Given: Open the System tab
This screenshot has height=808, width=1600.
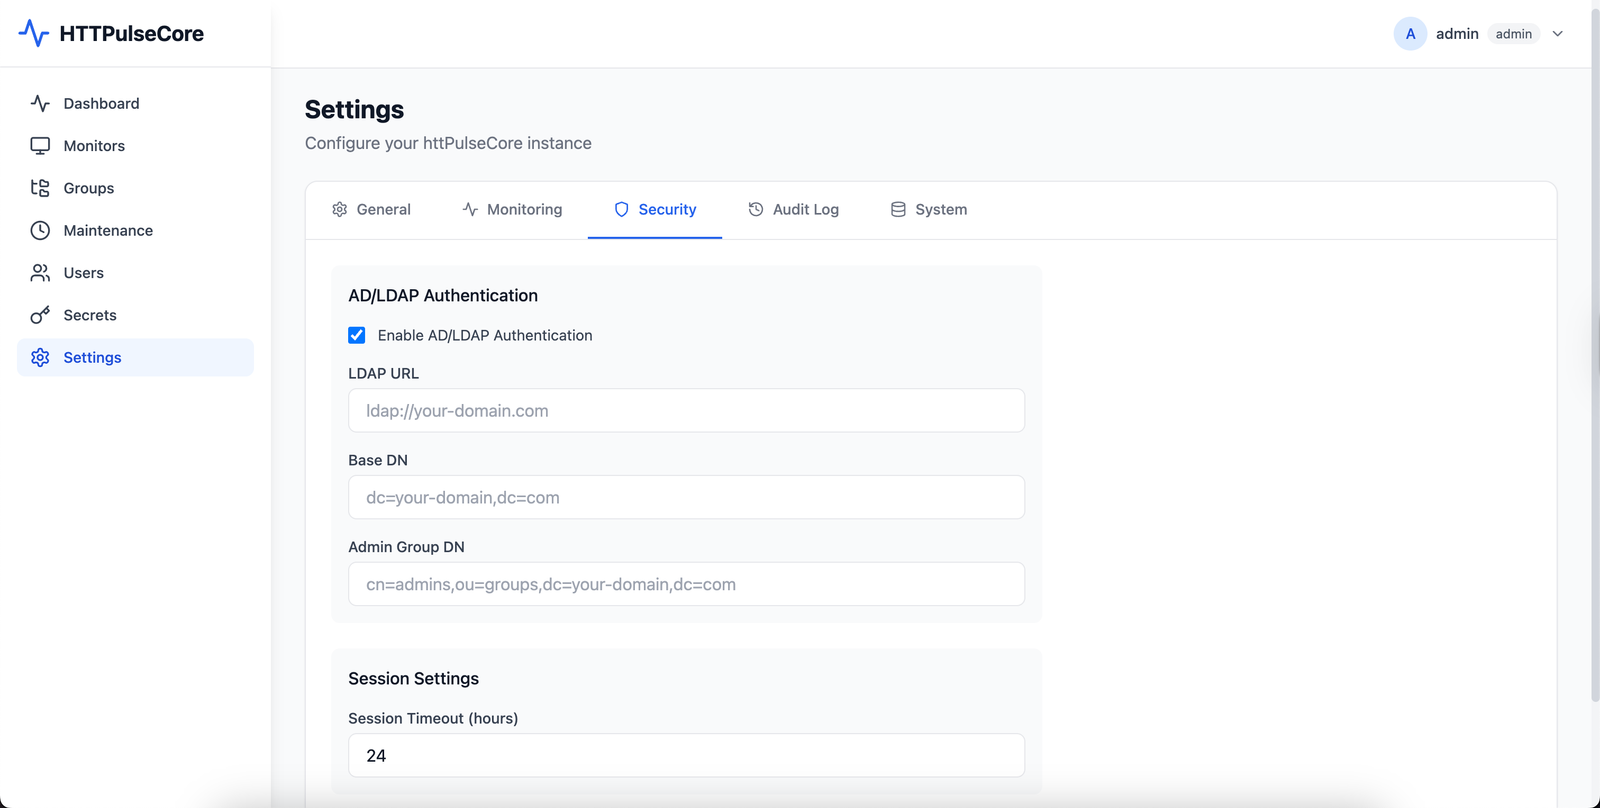Looking at the screenshot, I should click(x=929, y=210).
